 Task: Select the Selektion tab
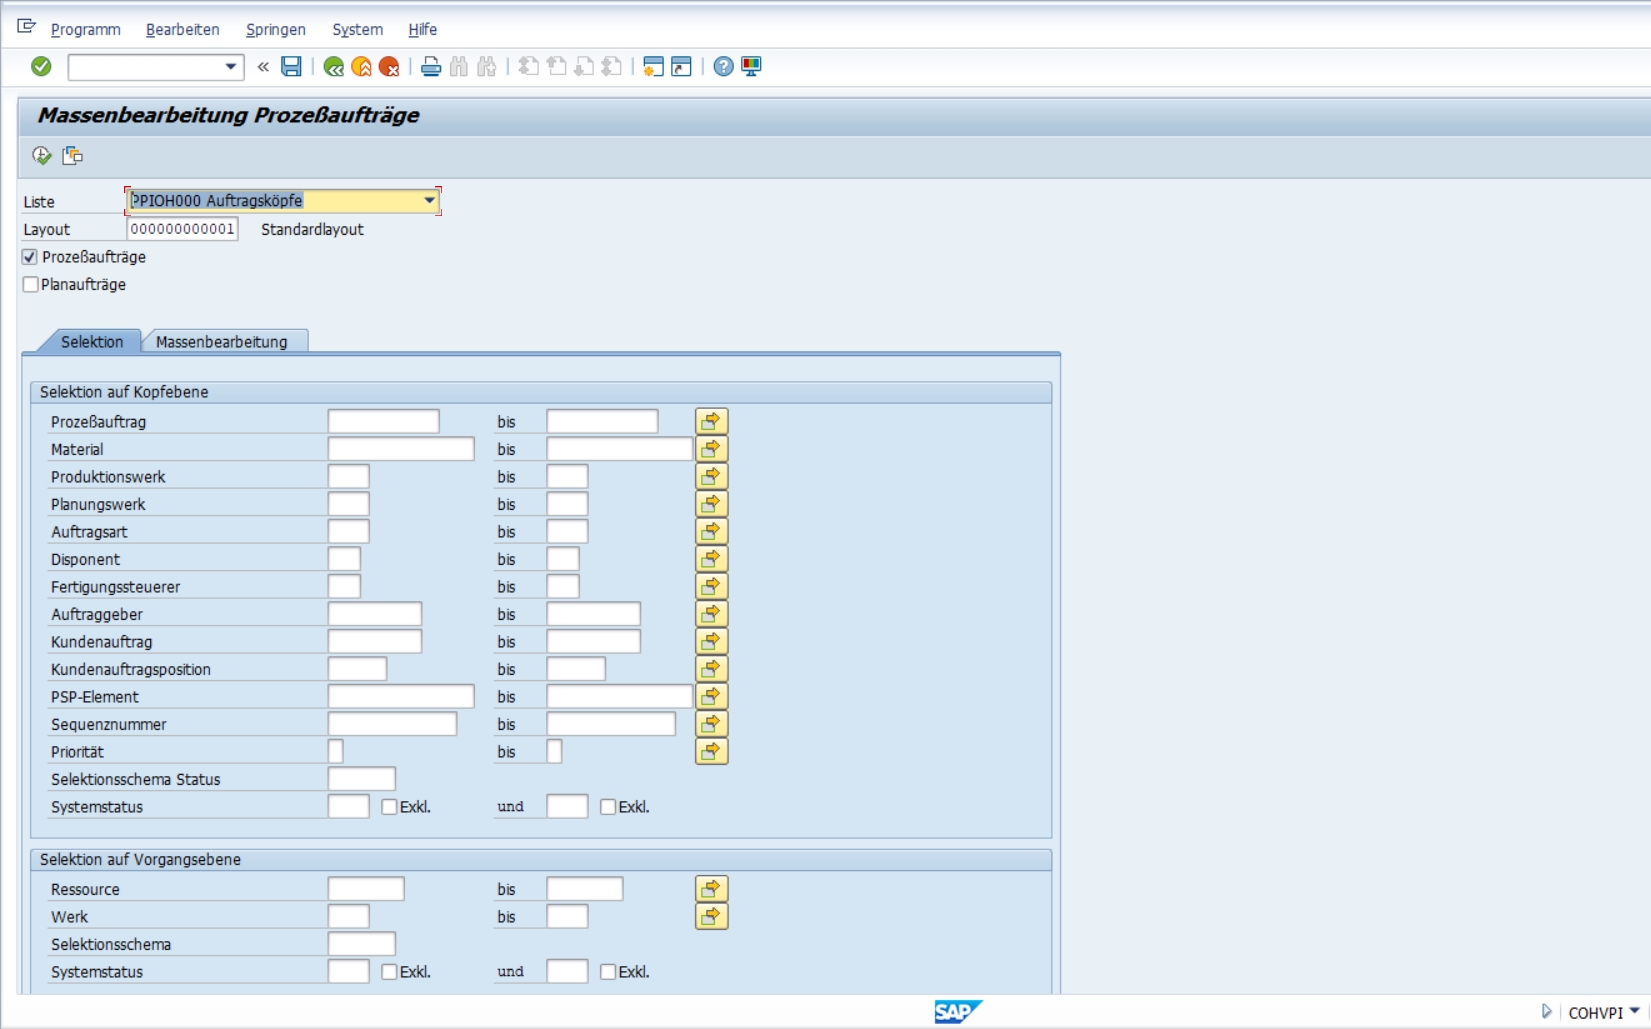pos(91,341)
